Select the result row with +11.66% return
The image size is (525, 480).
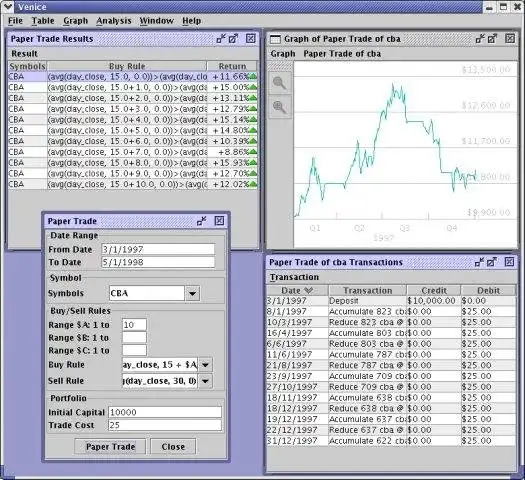(133, 77)
